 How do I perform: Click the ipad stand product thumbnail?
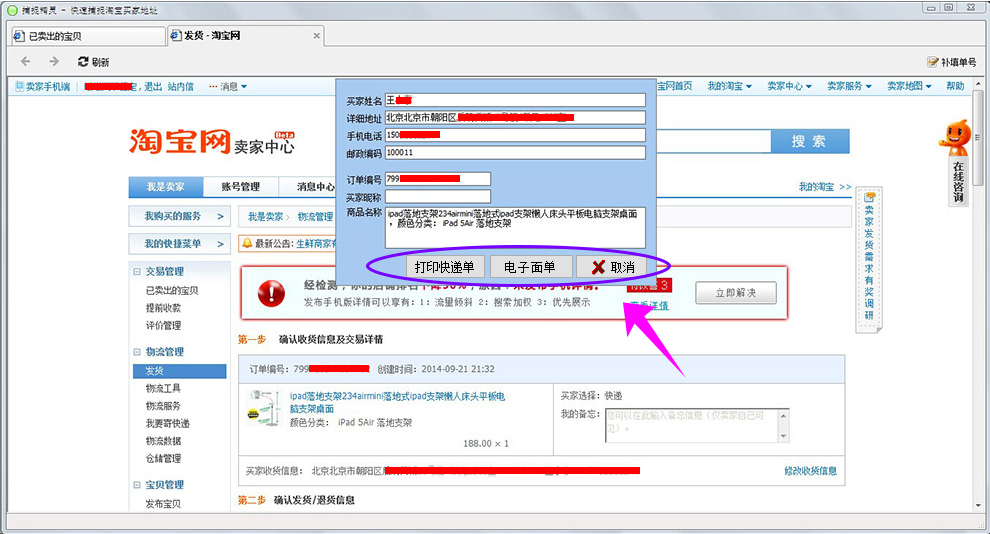(264, 408)
